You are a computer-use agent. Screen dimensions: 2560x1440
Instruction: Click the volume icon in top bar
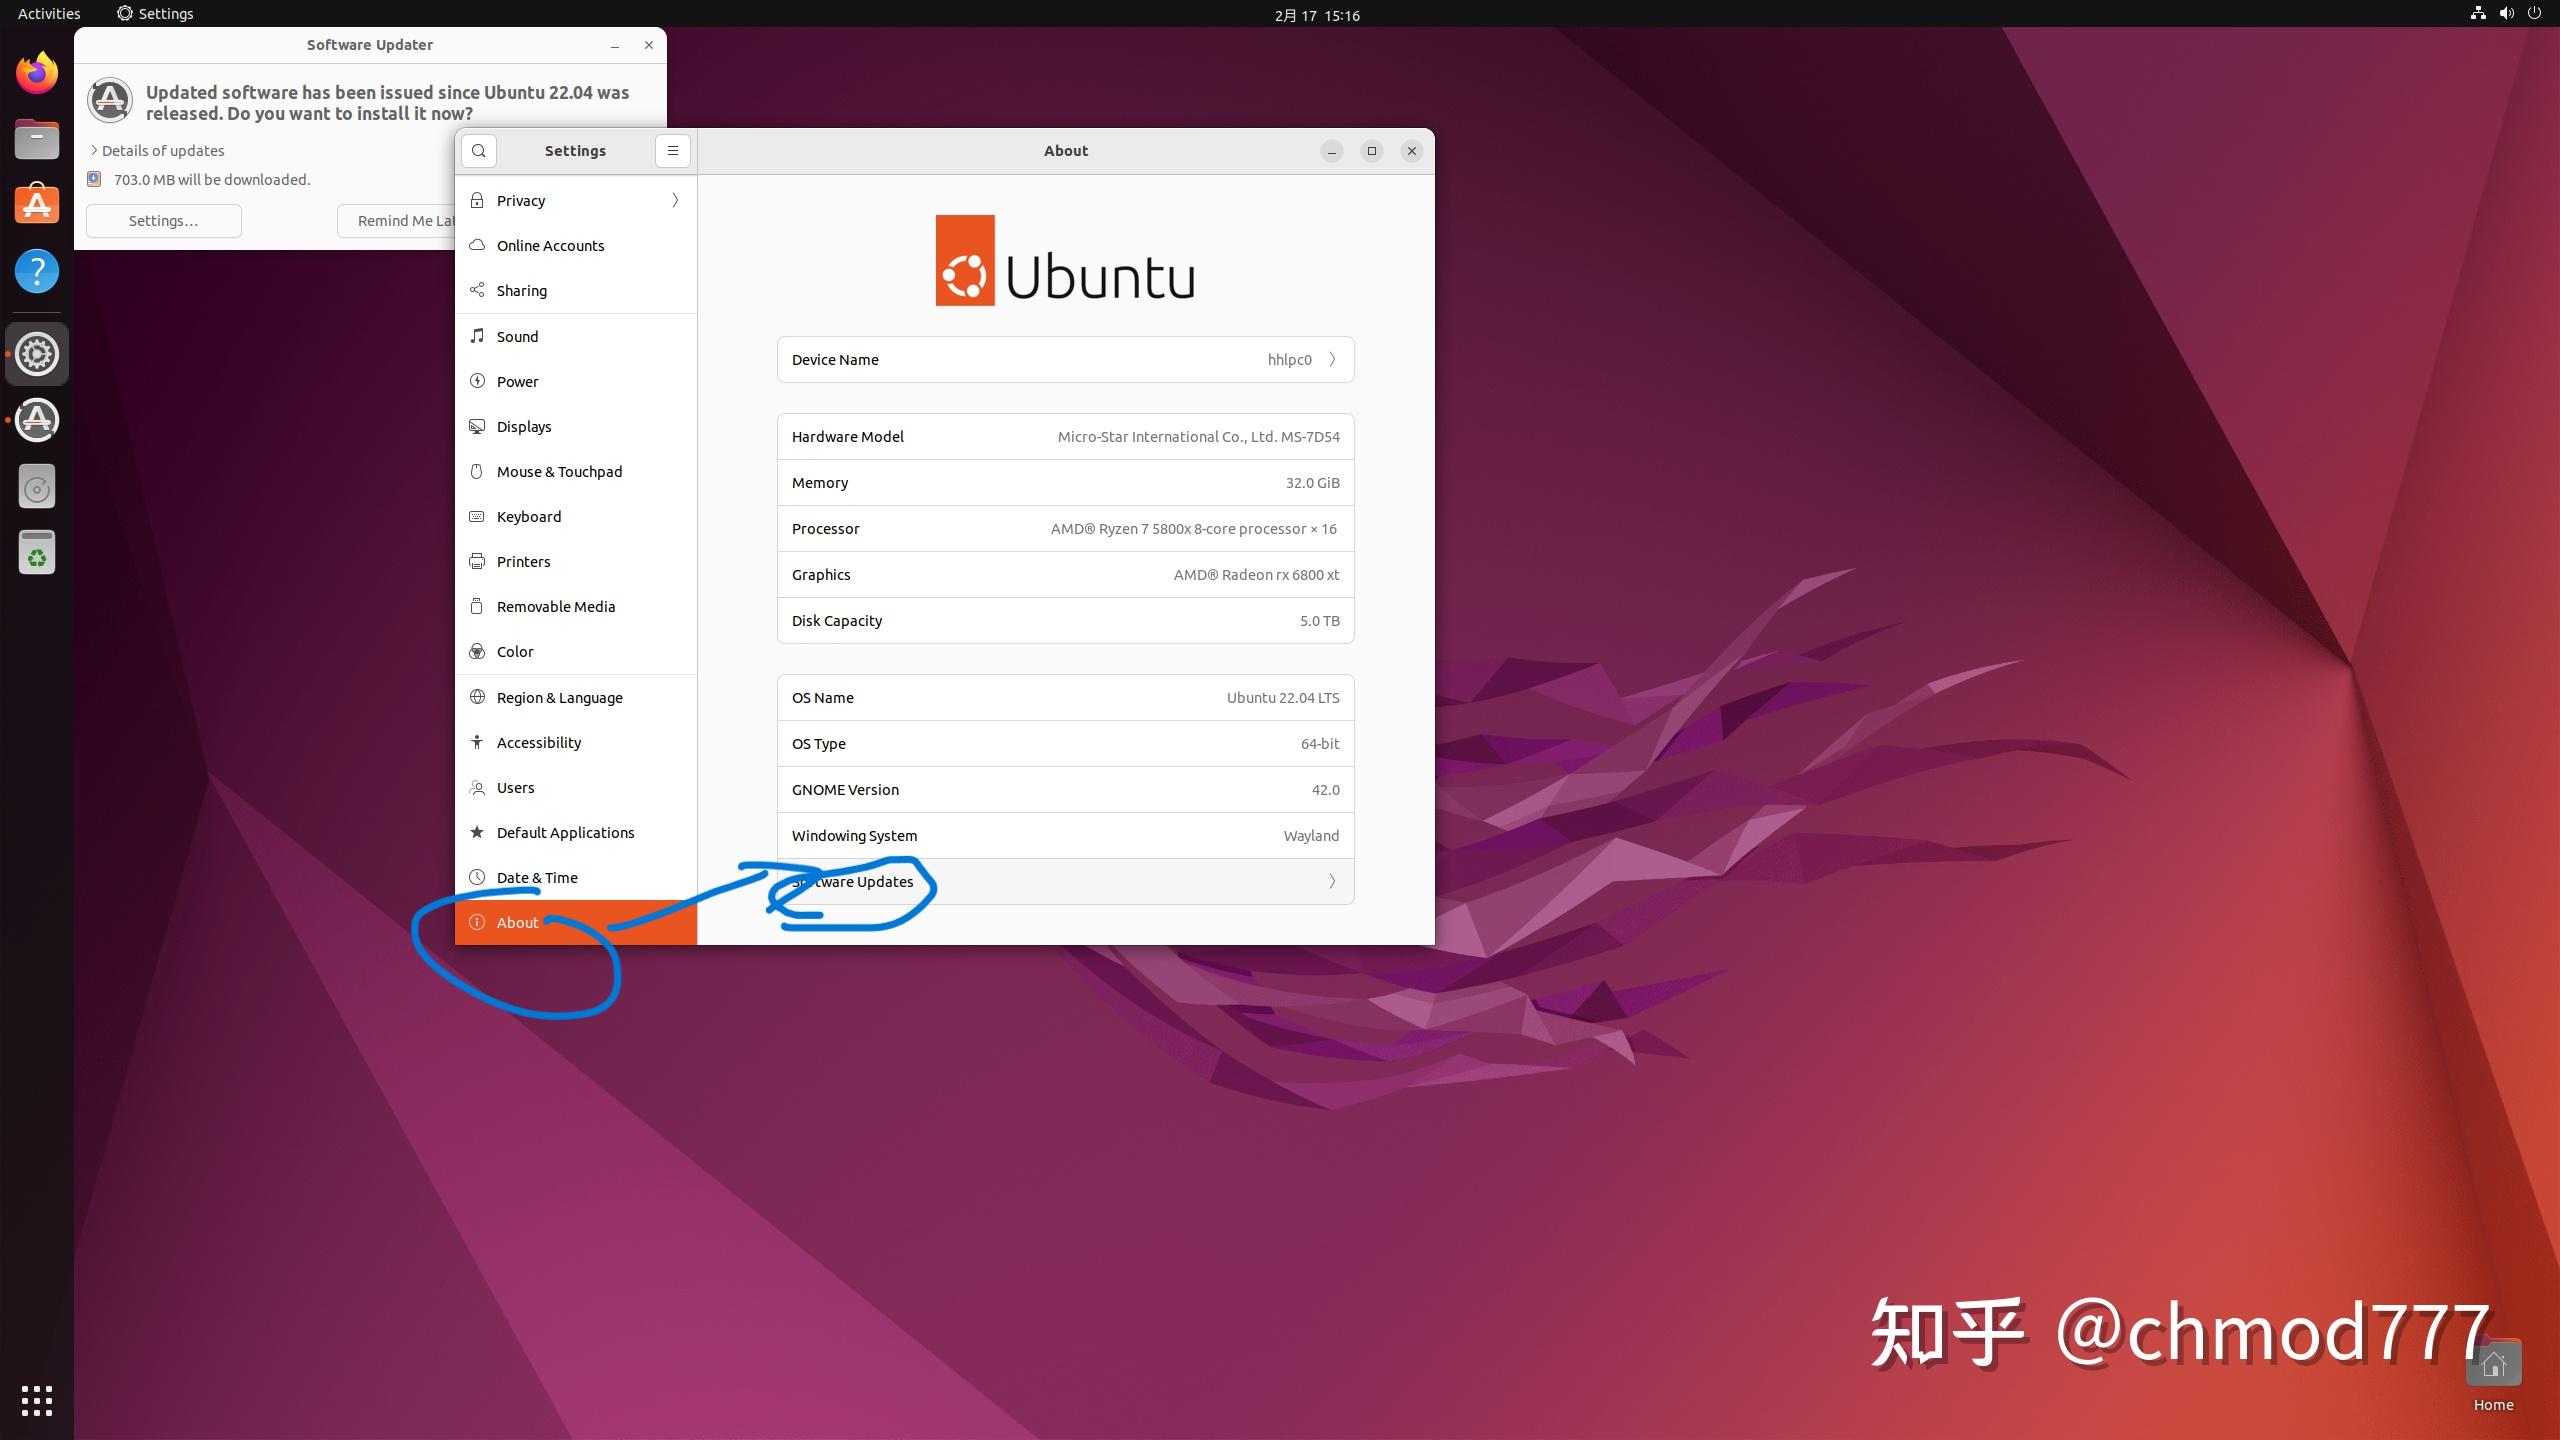[x=2506, y=13]
